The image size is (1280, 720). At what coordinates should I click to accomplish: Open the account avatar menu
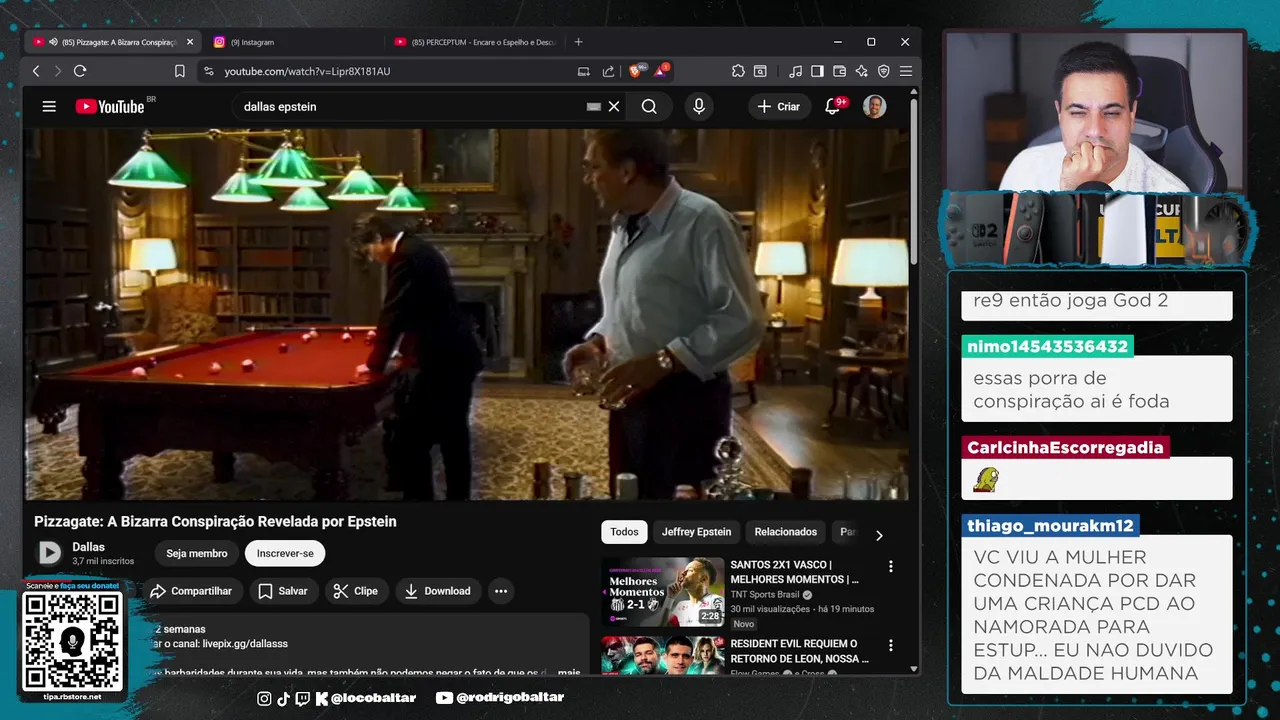[x=874, y=106]
